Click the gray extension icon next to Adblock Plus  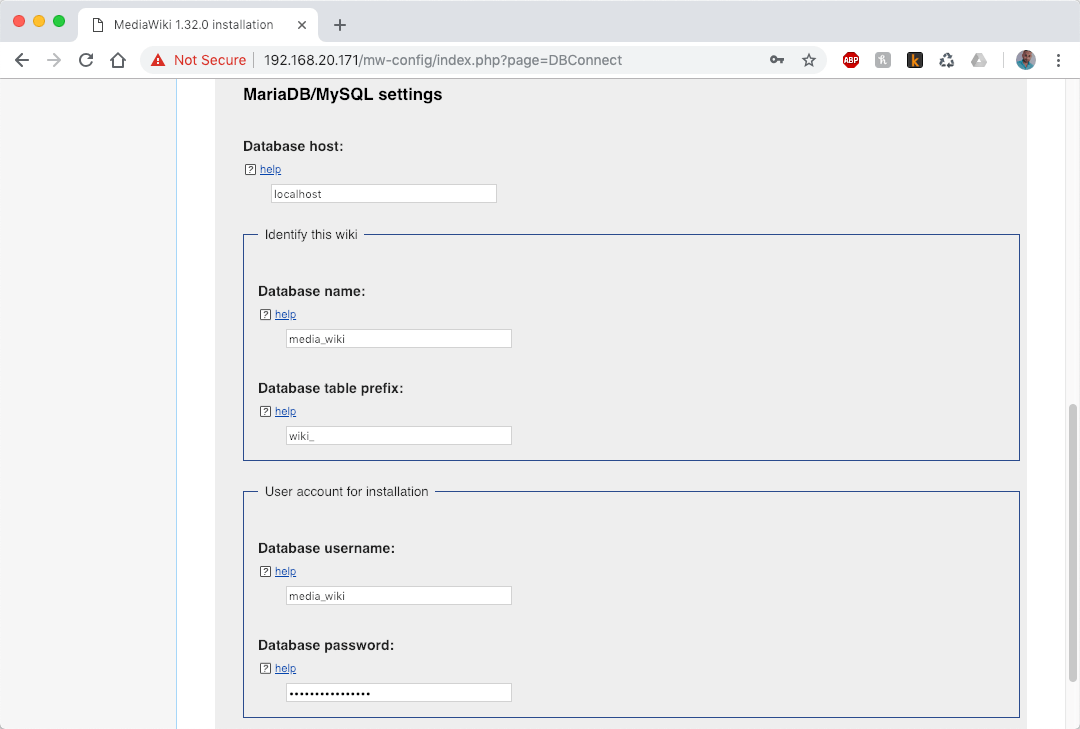click(x=882, y=60)
